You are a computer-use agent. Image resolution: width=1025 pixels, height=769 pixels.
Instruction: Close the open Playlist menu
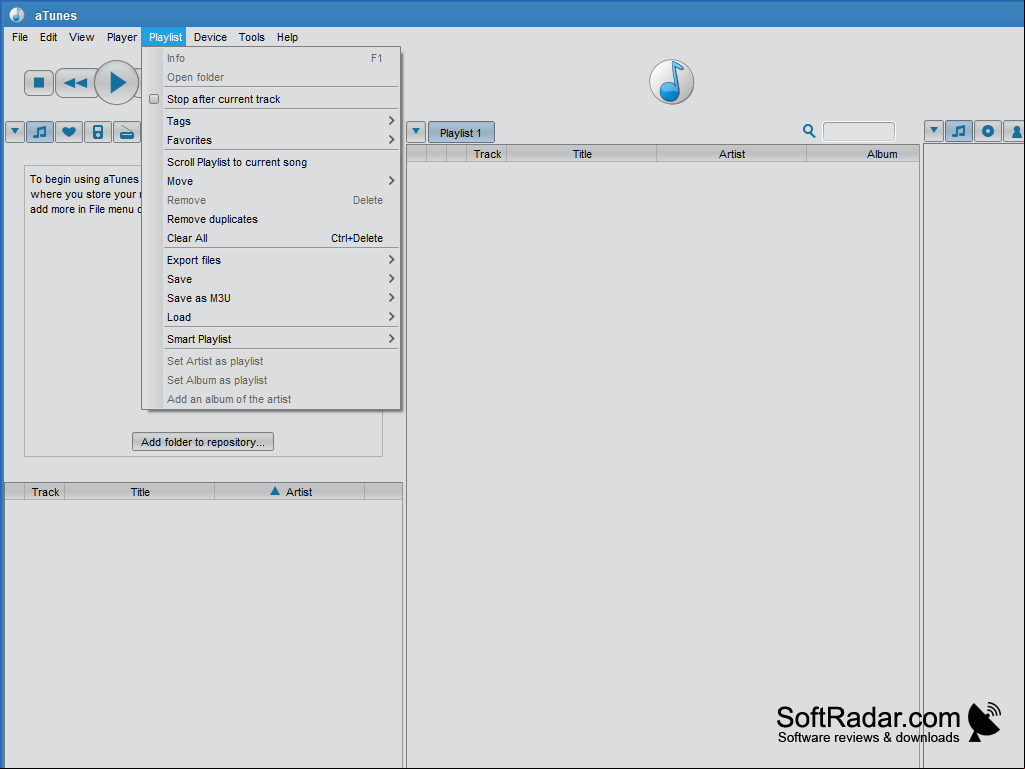(x=165, y=37)
